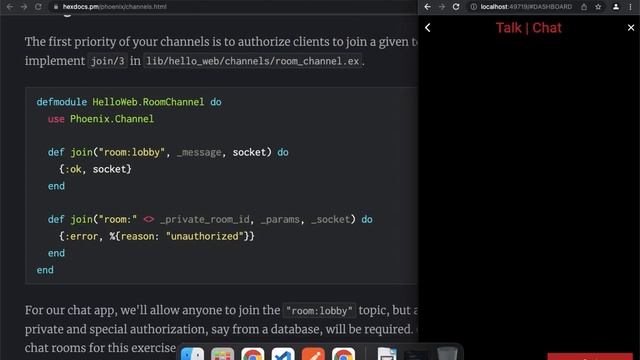Viewport: 640px width, 360px height.
Task: Click the defmodule keyword in the code block
Action: tap(62, 102)
